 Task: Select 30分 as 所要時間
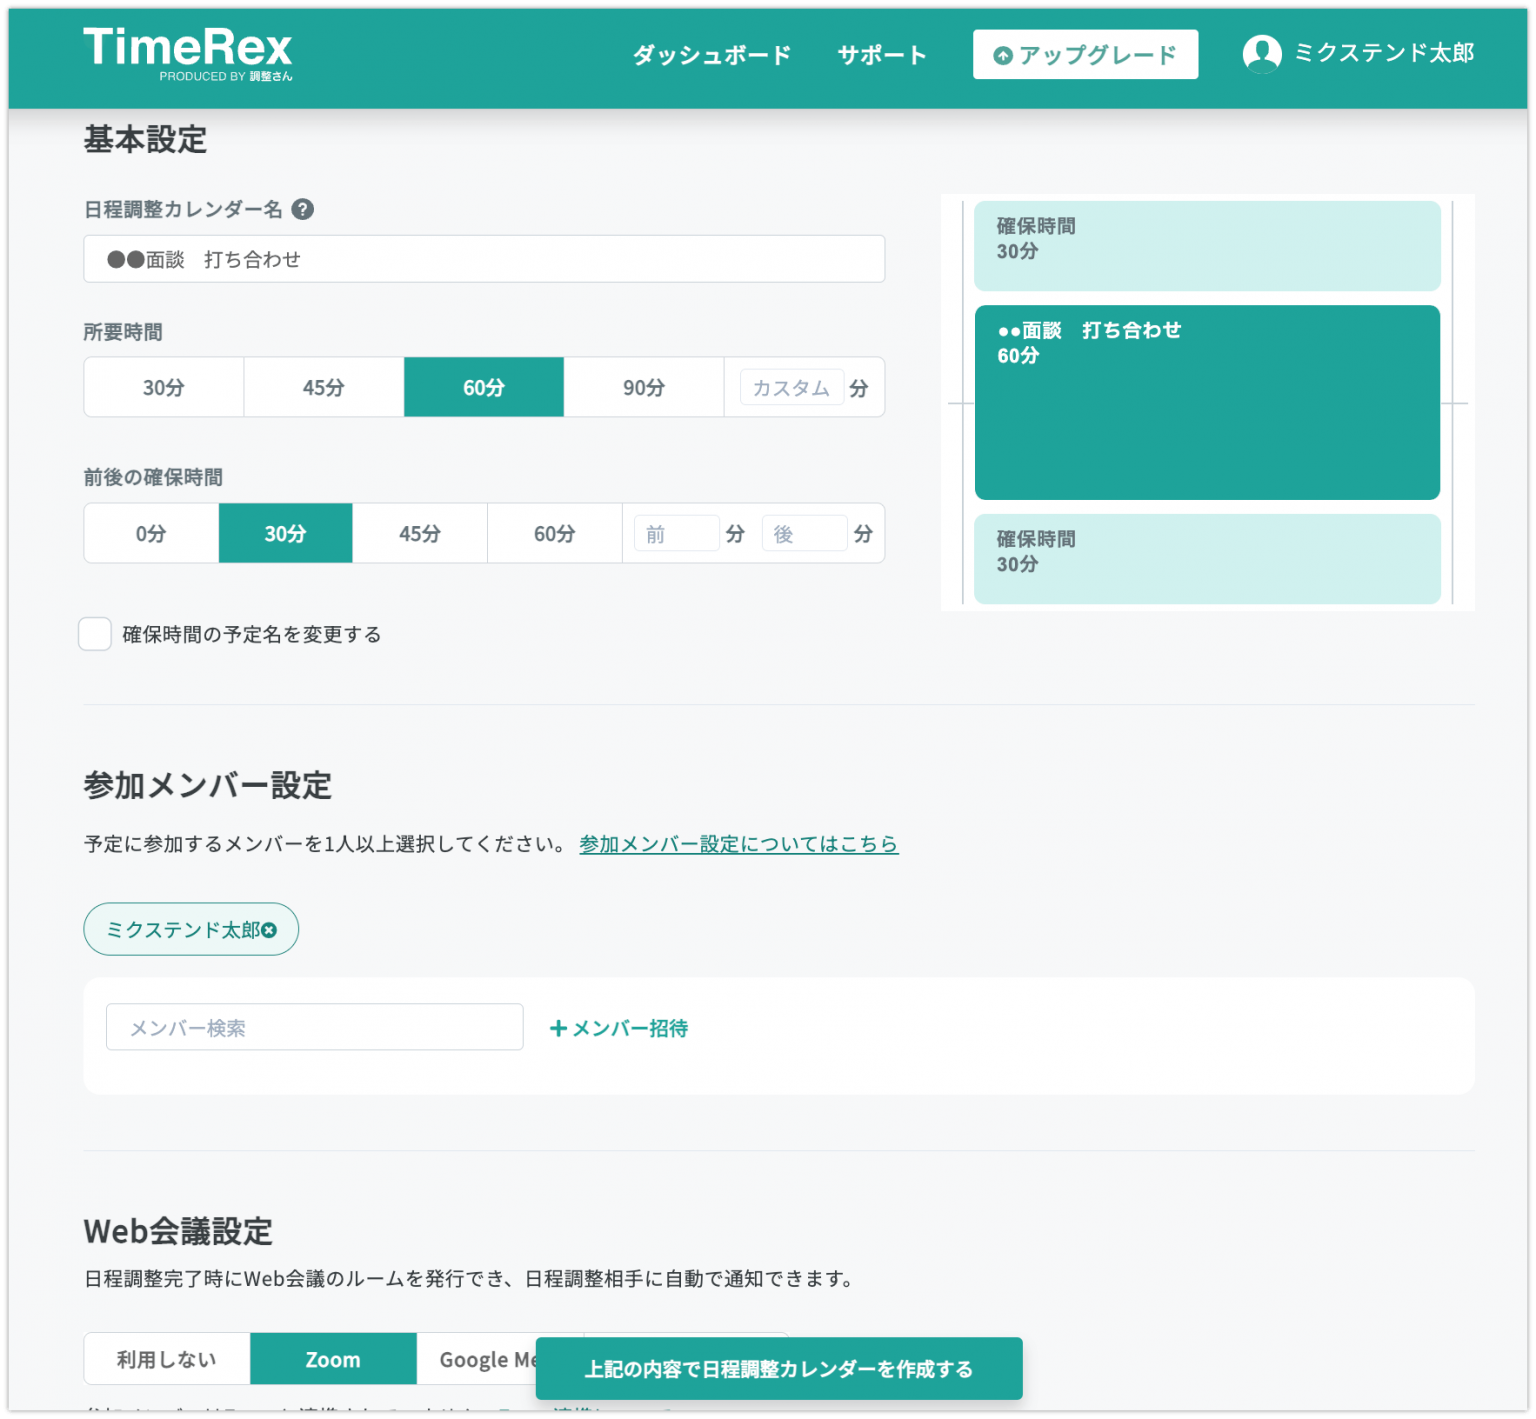(x=163, y=387)
